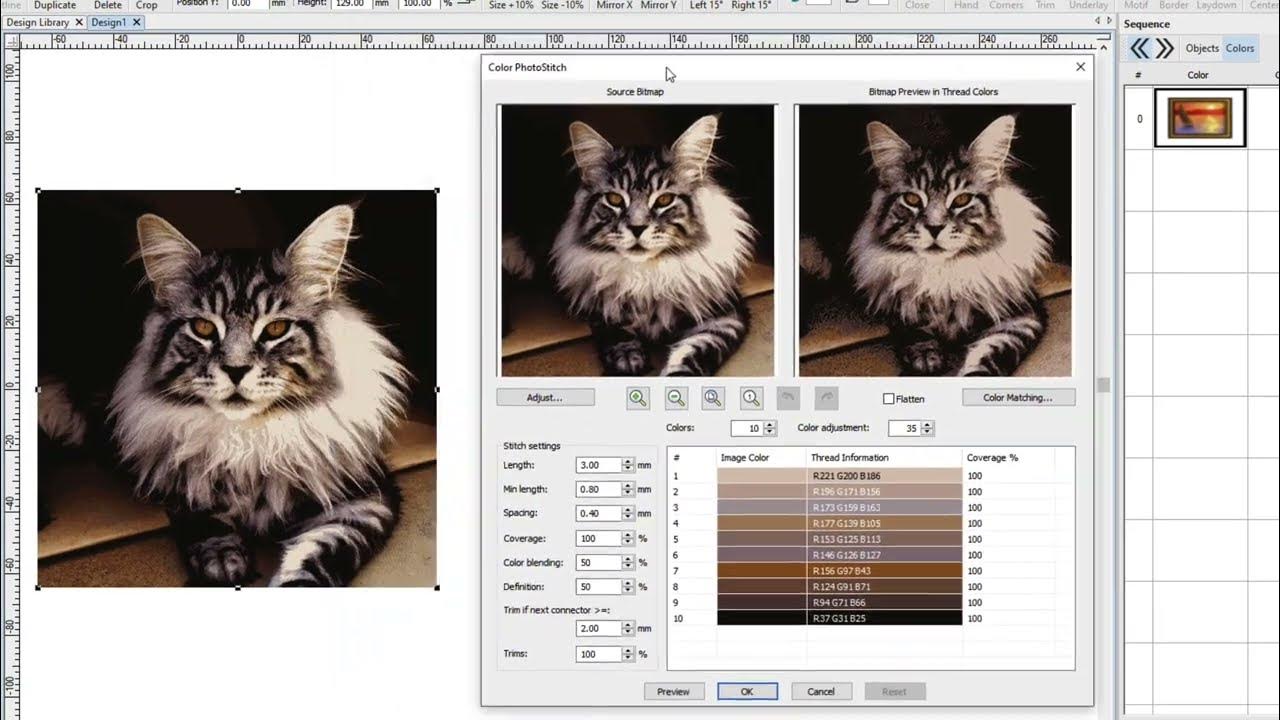Select color swatch R221 G200 B186

pyautogui.click(x=761, y=476)
